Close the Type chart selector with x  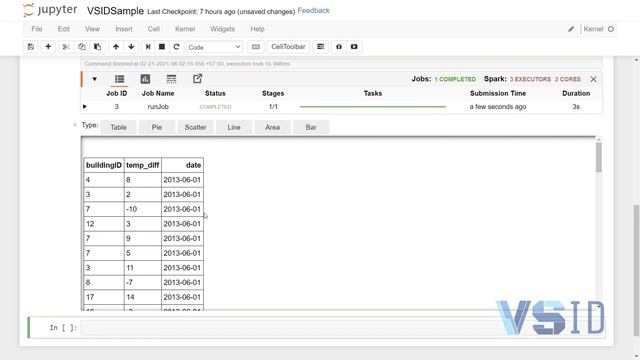(x=75, y=125)
